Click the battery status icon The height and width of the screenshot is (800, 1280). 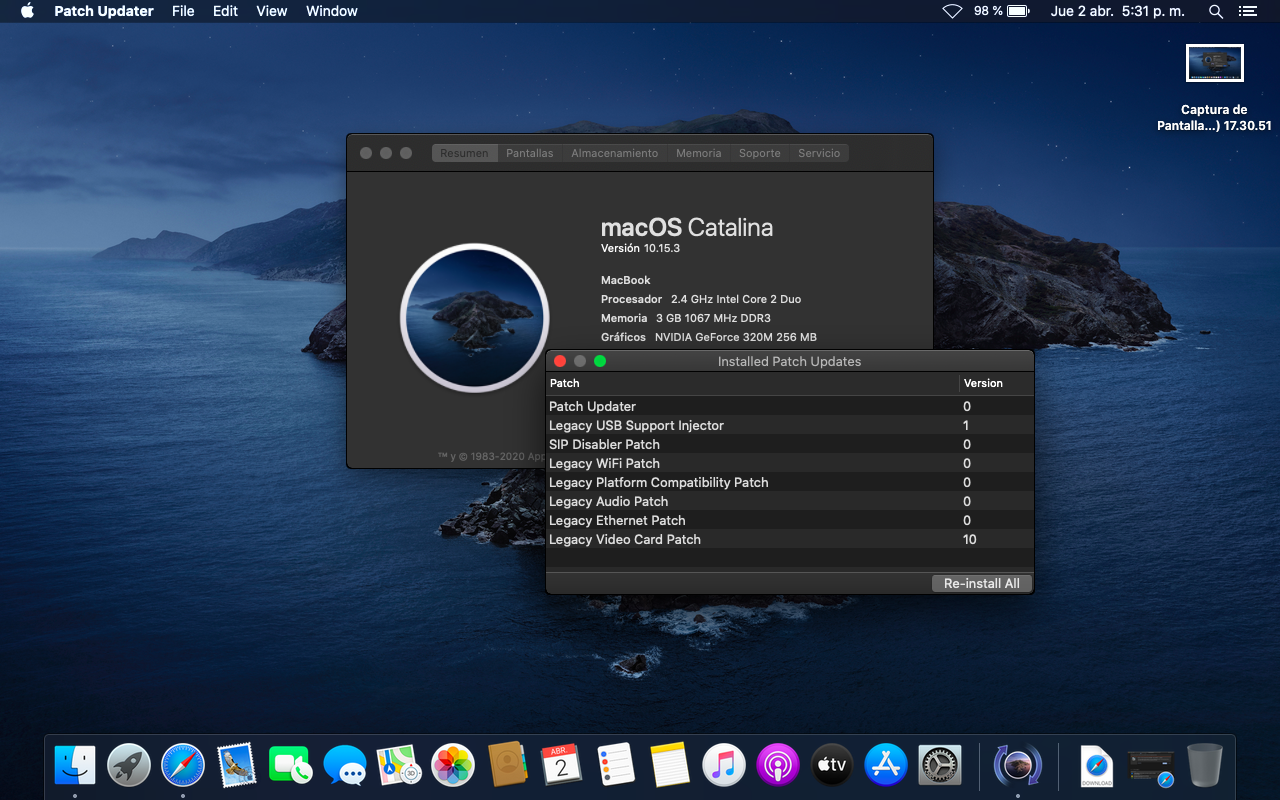[1018, 11]
